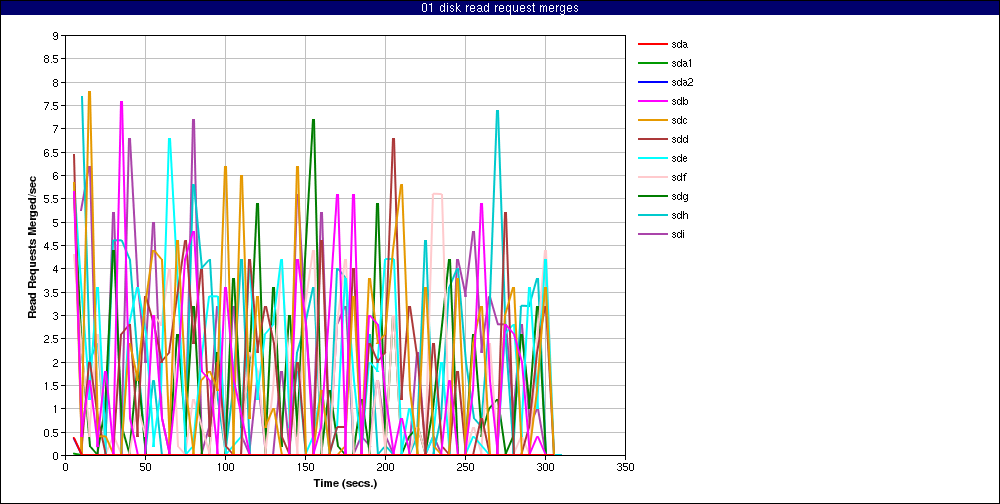Click the pink sdf legend line

pyautogui.click(x=651, y=177)
